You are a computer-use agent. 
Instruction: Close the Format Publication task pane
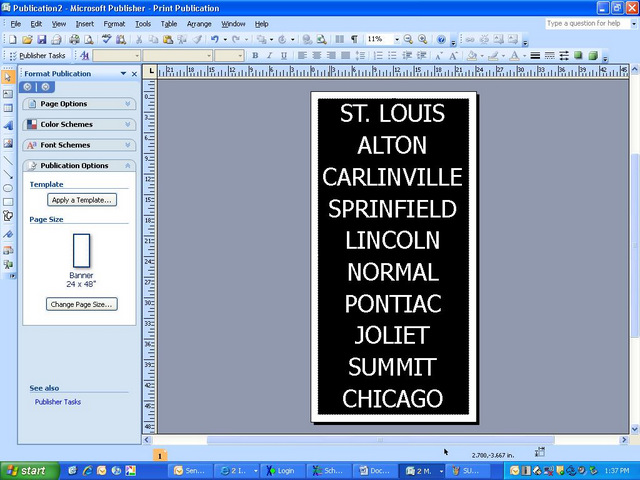[134, 74]
